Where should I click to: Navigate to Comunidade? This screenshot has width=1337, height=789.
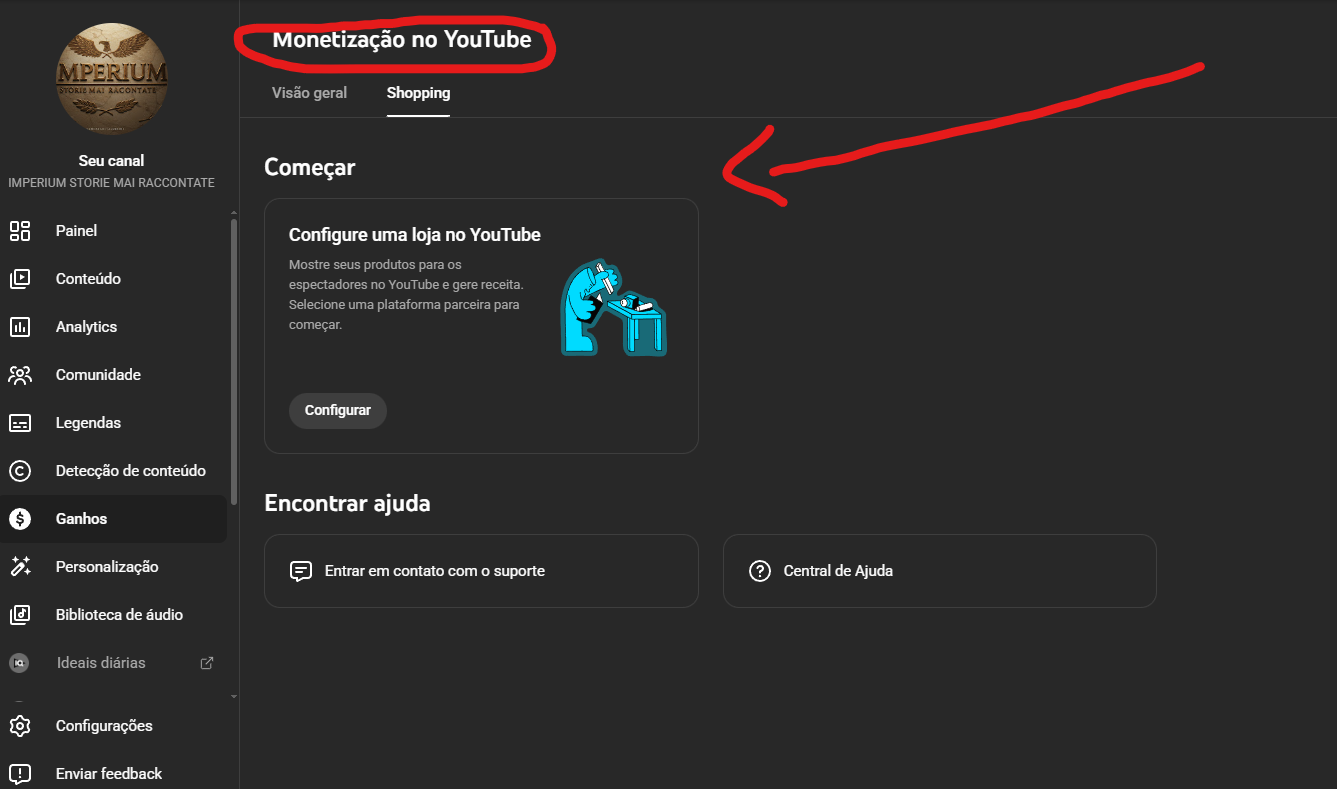point(114,375)
